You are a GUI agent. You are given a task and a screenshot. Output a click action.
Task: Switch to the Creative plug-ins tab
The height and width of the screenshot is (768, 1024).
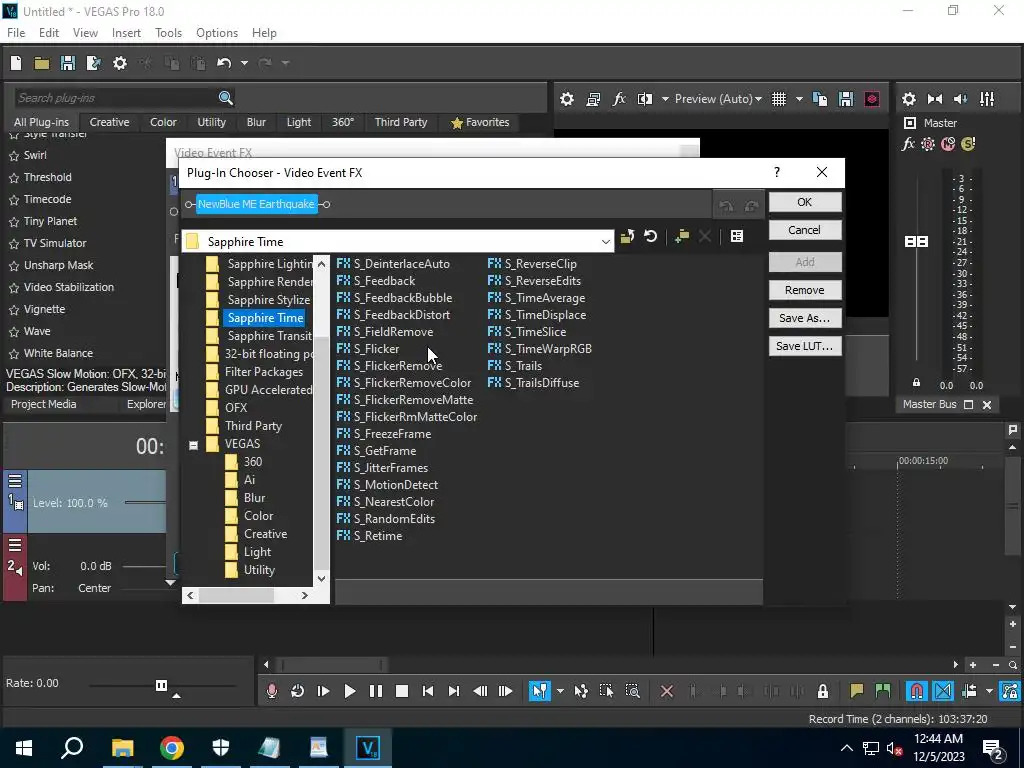109,122
